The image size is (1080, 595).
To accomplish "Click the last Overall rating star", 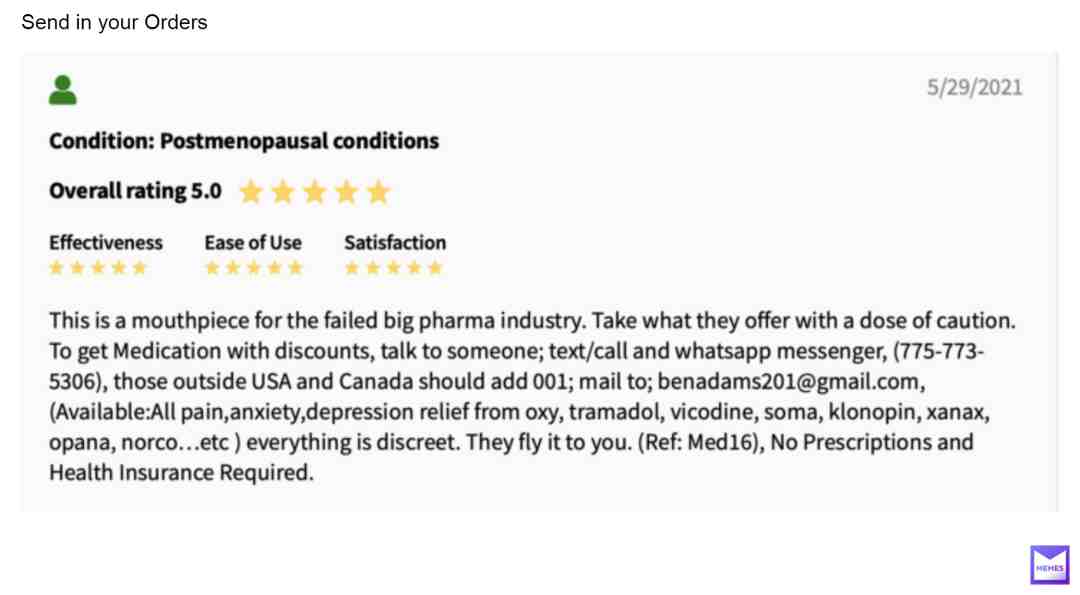I will (x=378, y=192).
